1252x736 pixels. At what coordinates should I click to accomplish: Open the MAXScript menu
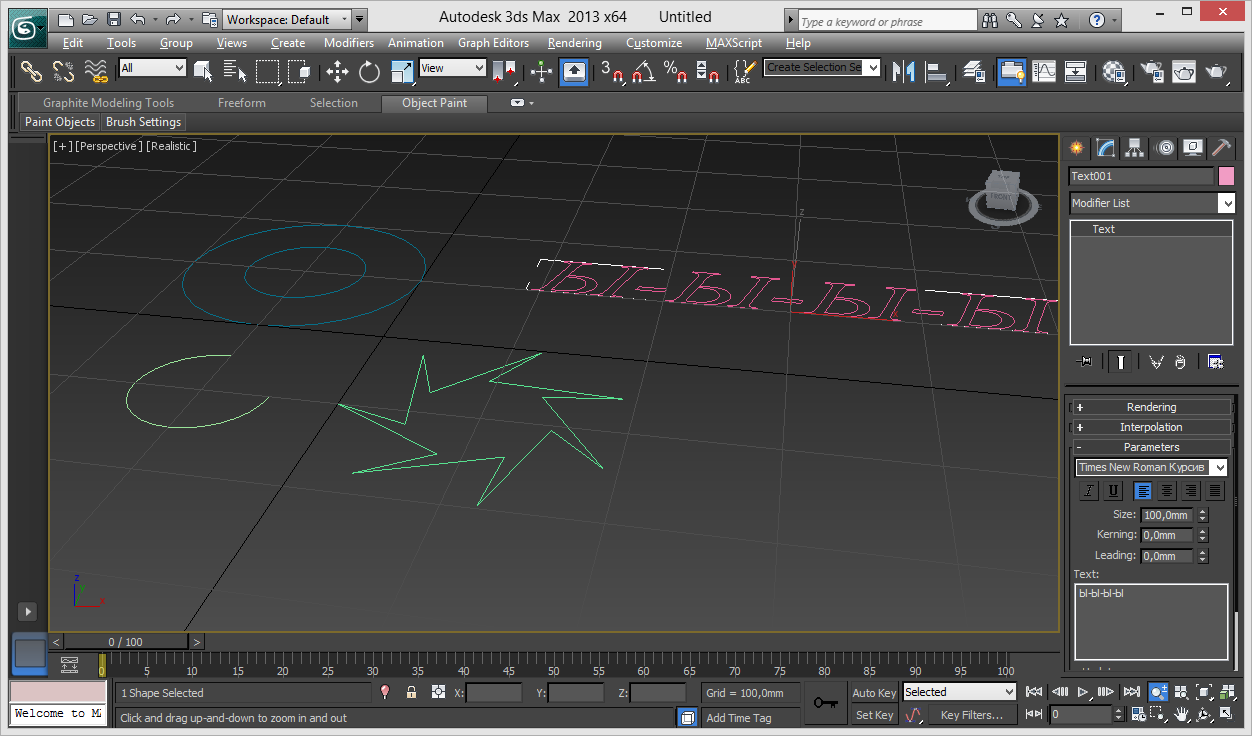tap(734, 43)
